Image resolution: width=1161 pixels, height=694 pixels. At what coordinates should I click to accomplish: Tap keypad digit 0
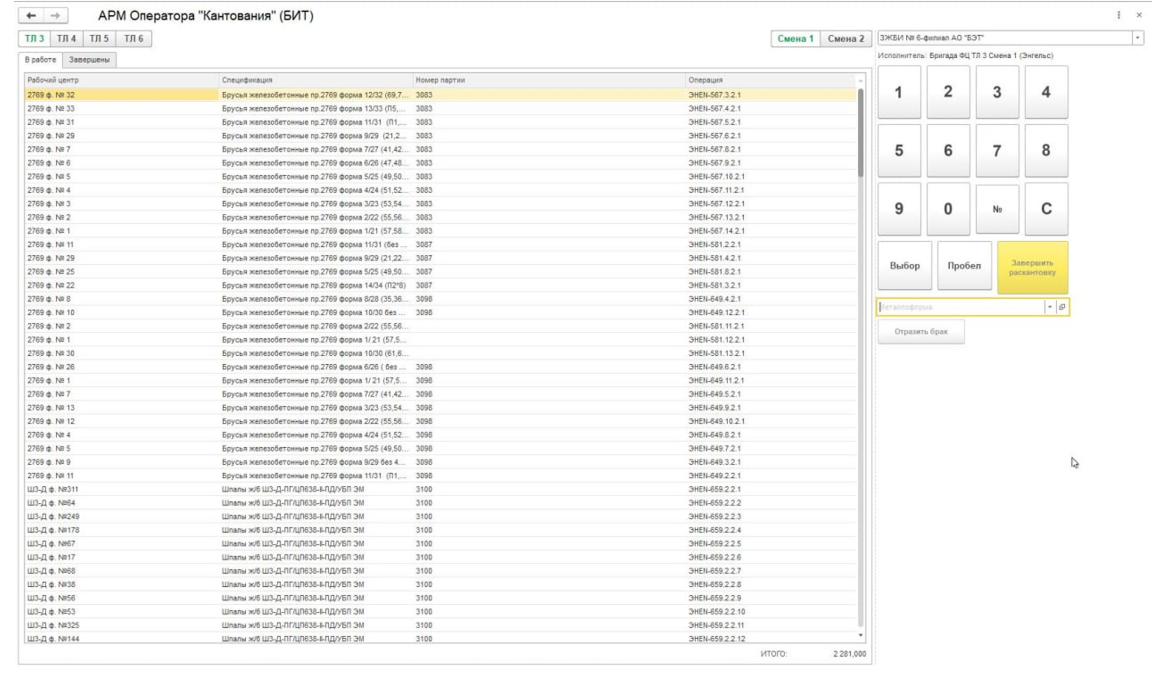click(948, 209)
